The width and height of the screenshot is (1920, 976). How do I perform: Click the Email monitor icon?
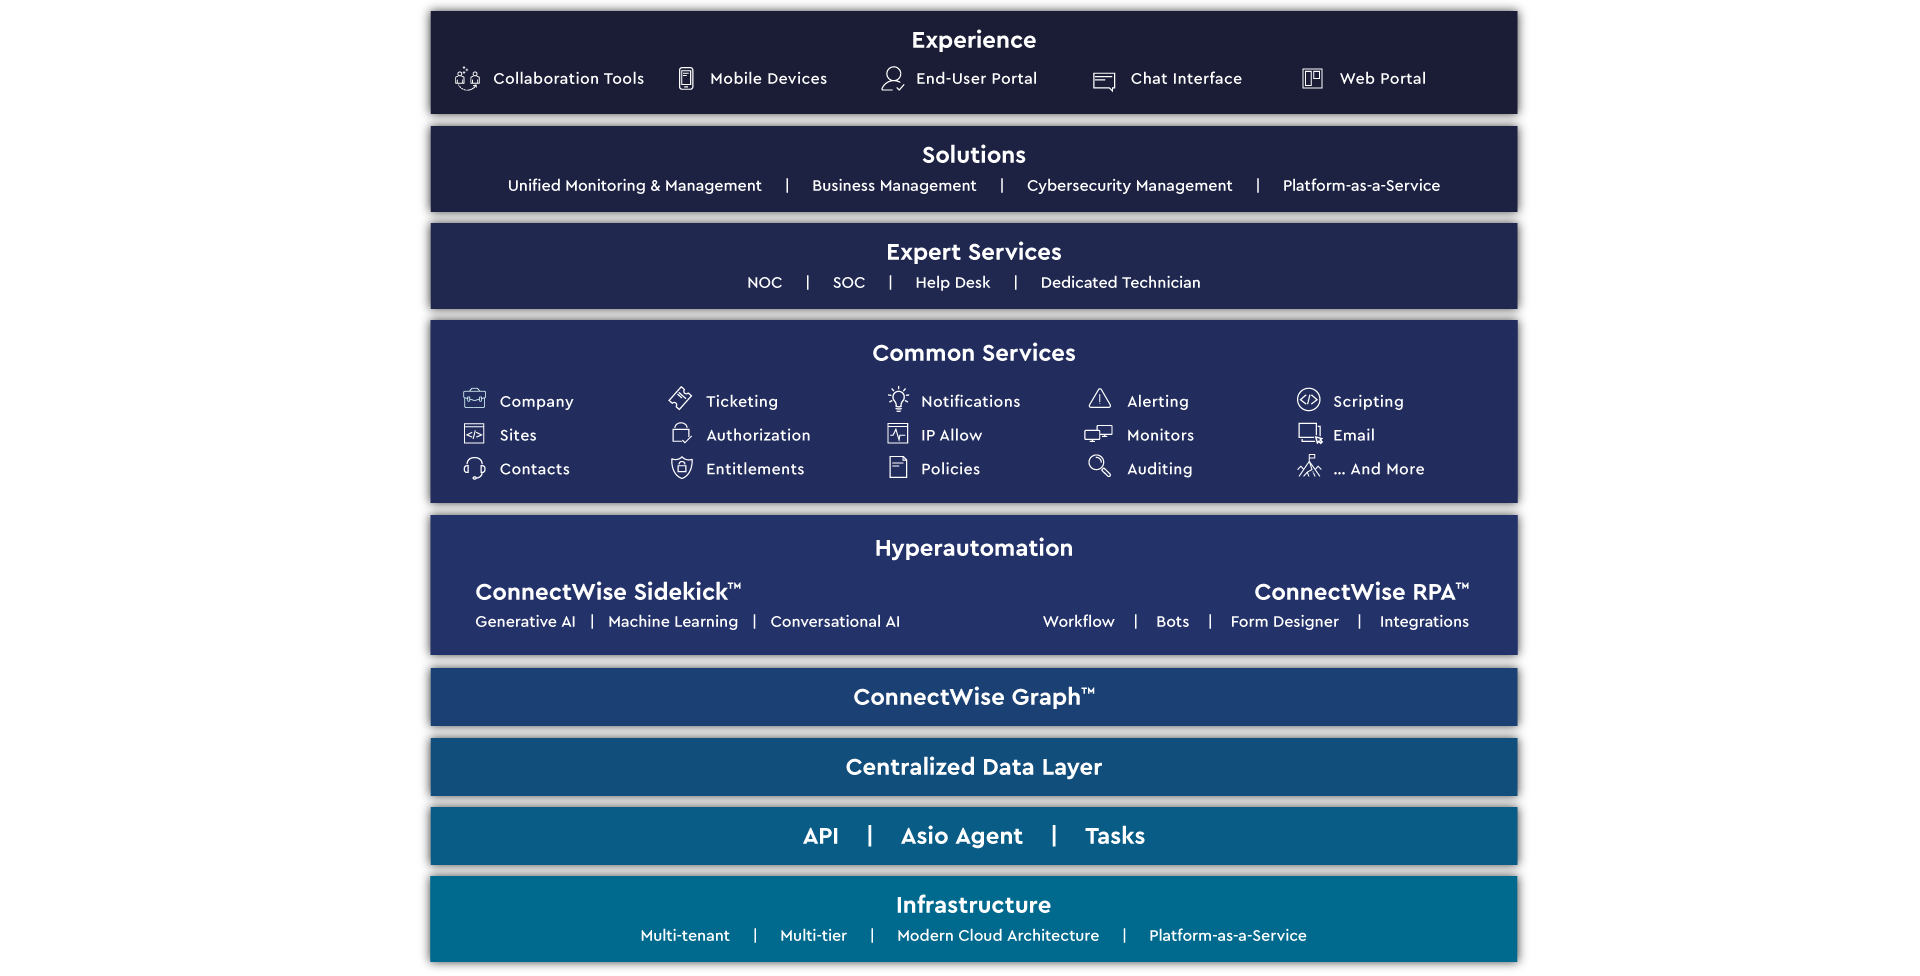pos(1310,433)
